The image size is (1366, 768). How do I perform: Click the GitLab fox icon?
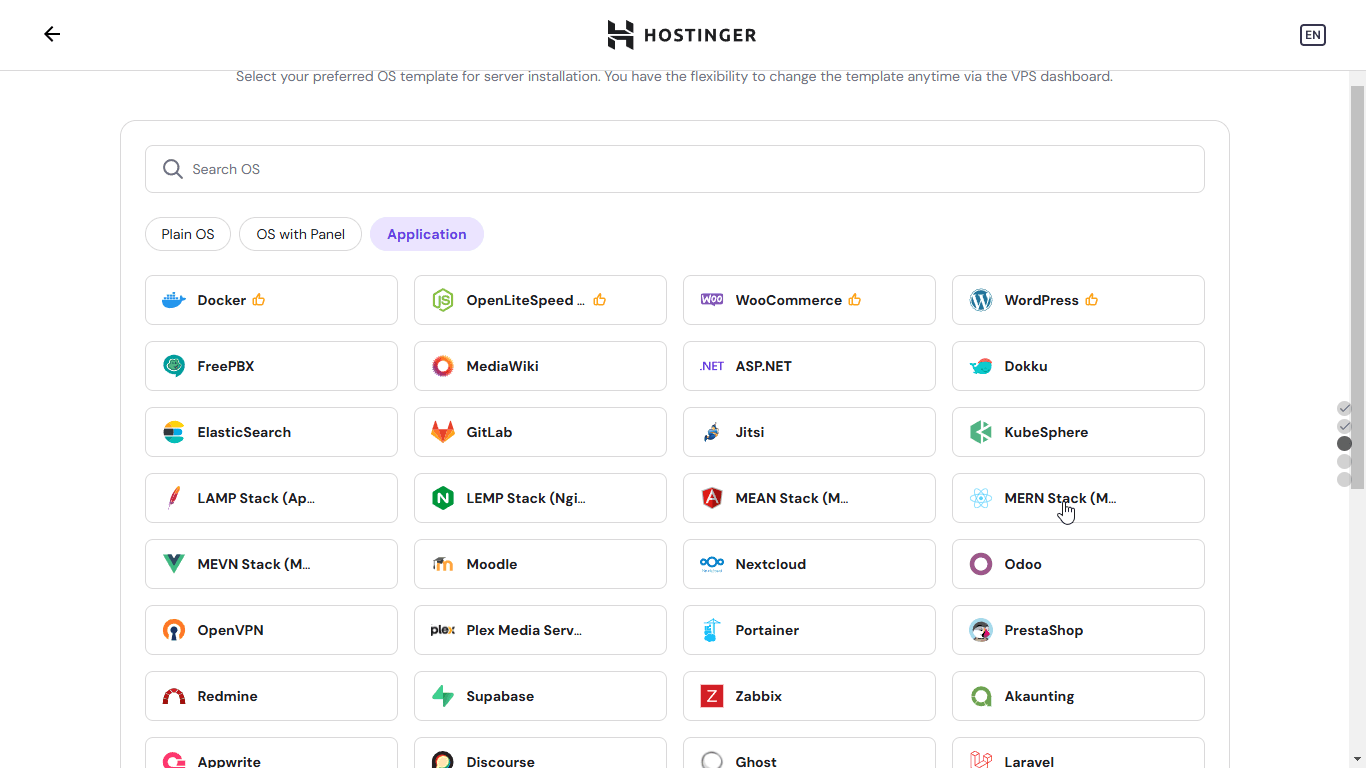(x=442, y=432)
